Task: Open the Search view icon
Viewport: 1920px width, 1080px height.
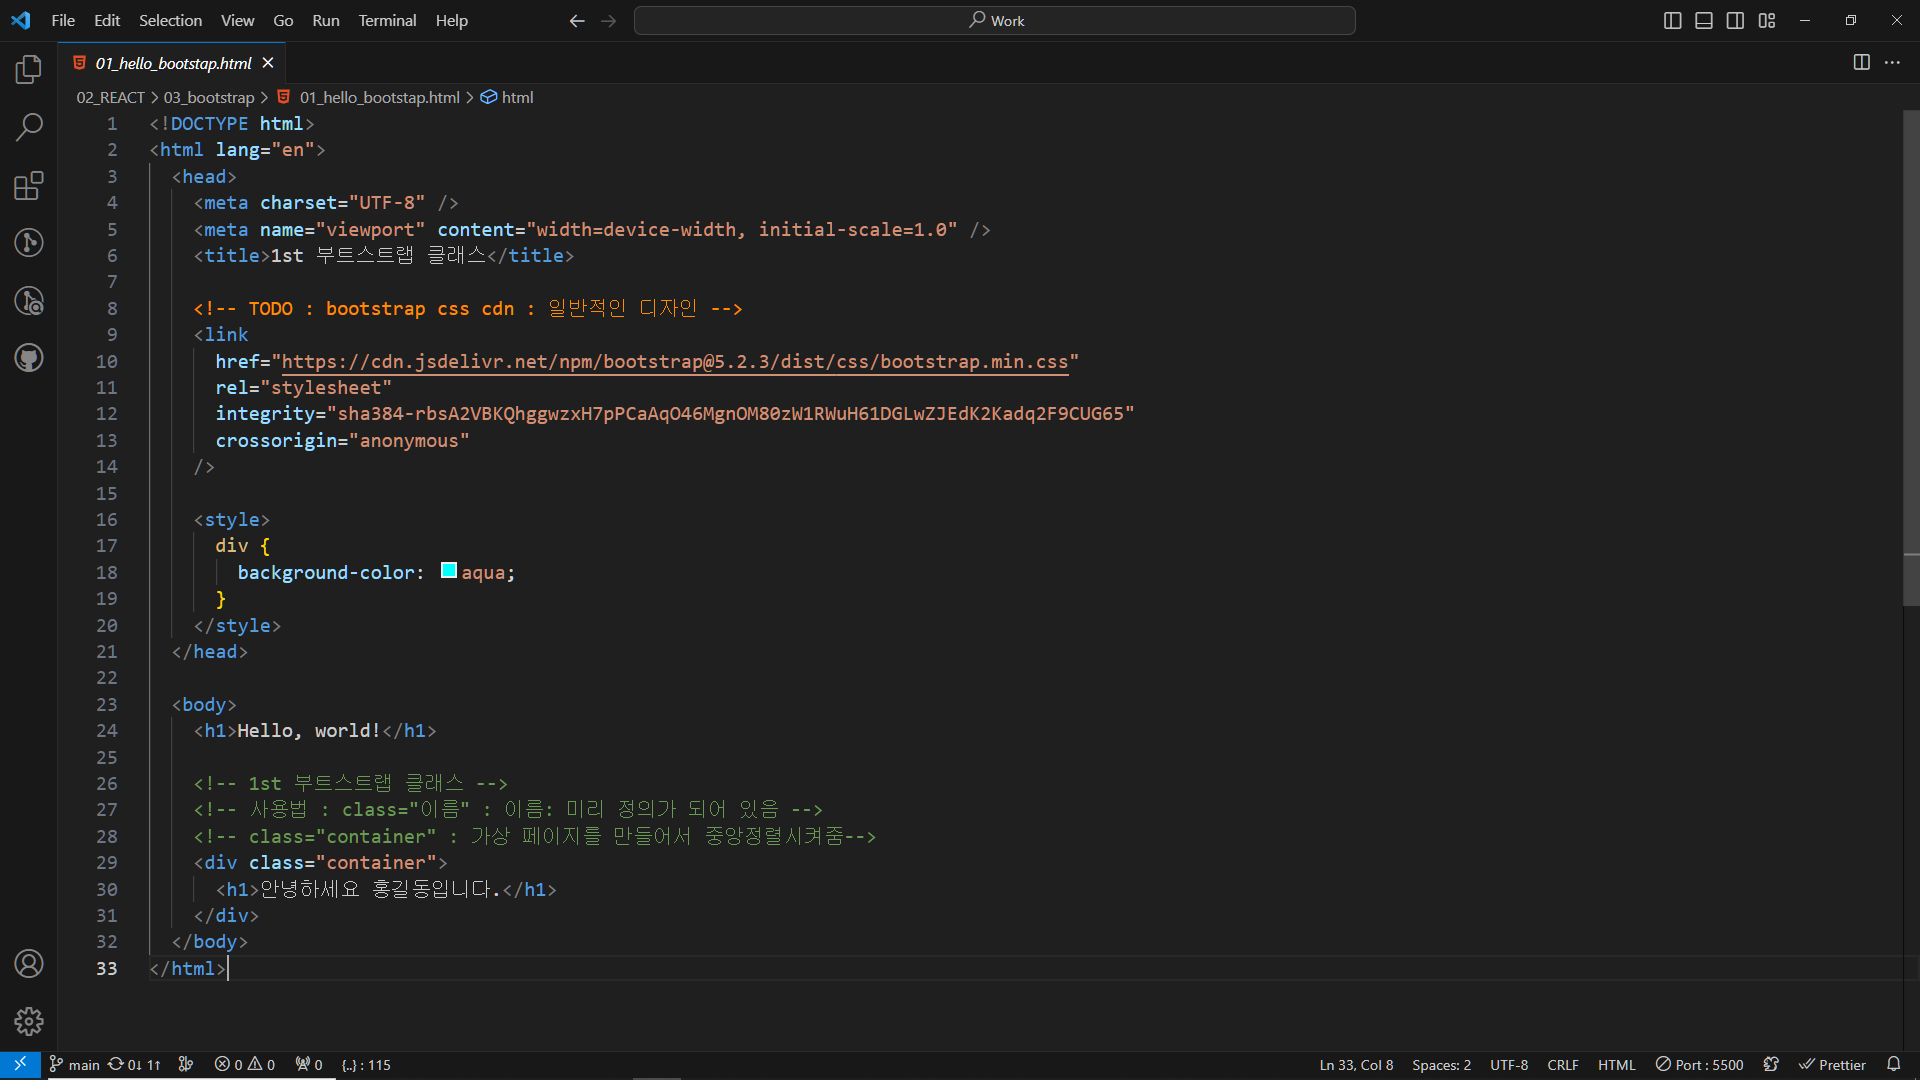Action: click(29, 127)
